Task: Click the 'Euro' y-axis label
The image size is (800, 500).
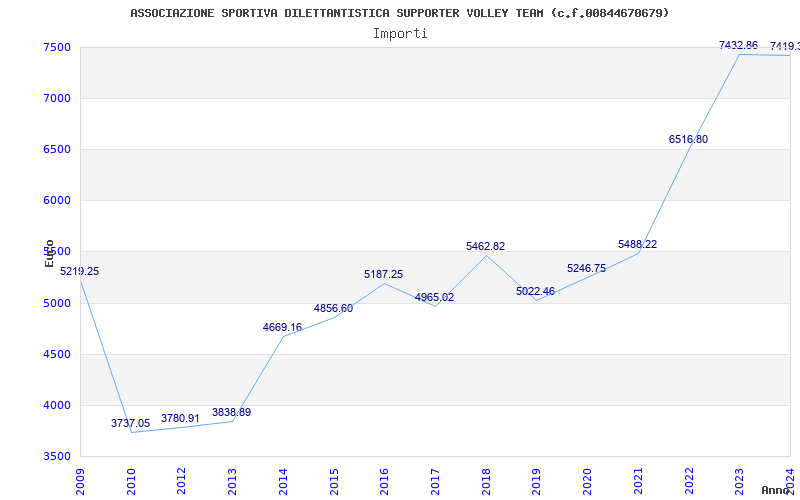Action: [x=49, y=253]
